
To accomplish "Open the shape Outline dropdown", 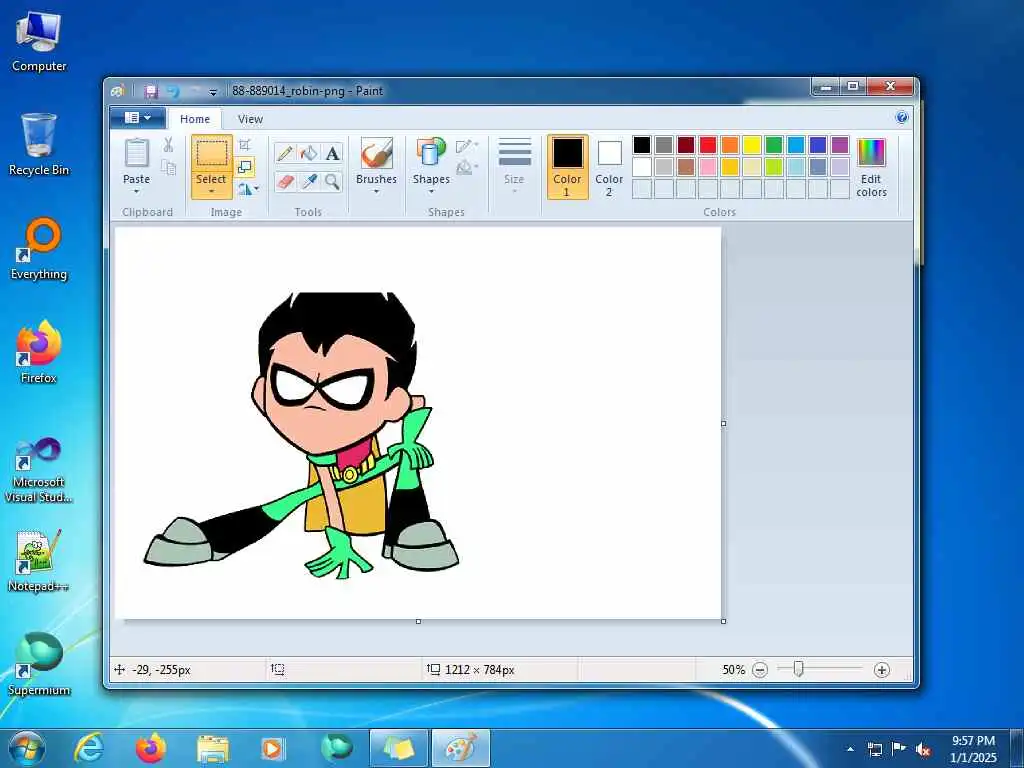I will (x=468, y=146).
